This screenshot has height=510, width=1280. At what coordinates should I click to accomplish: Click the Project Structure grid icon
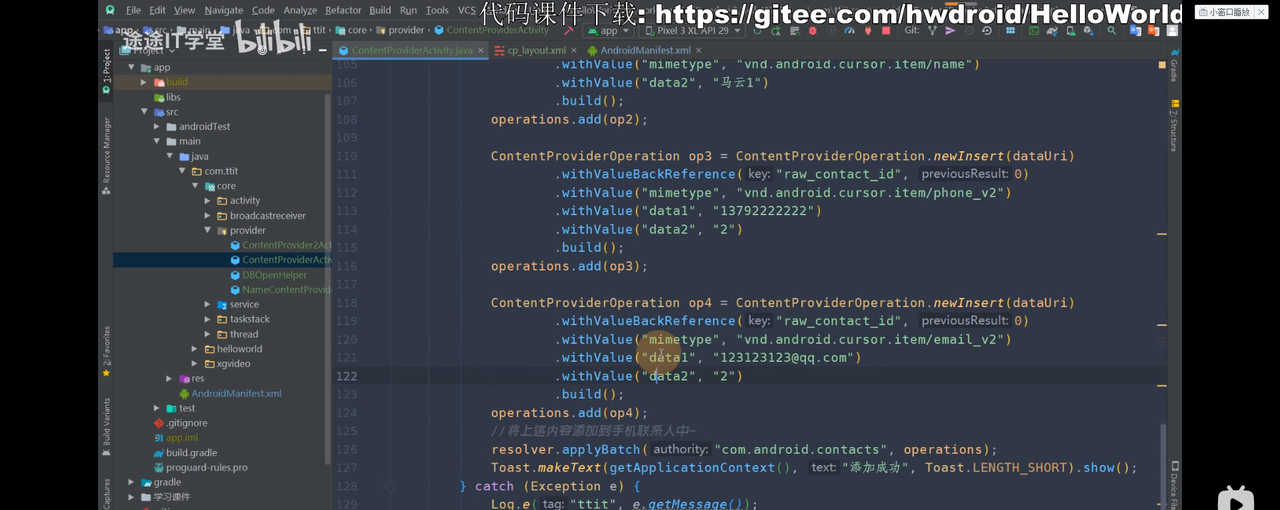pyautogui.click(x=1010, y=30)
